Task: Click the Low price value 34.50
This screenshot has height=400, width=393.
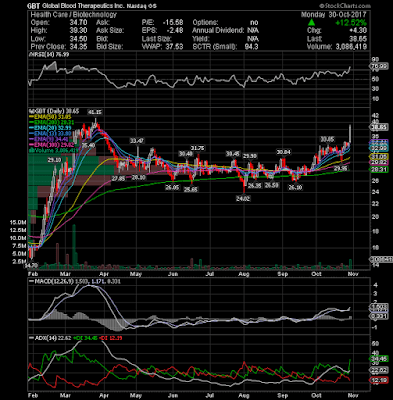Action: coord(79,39)
